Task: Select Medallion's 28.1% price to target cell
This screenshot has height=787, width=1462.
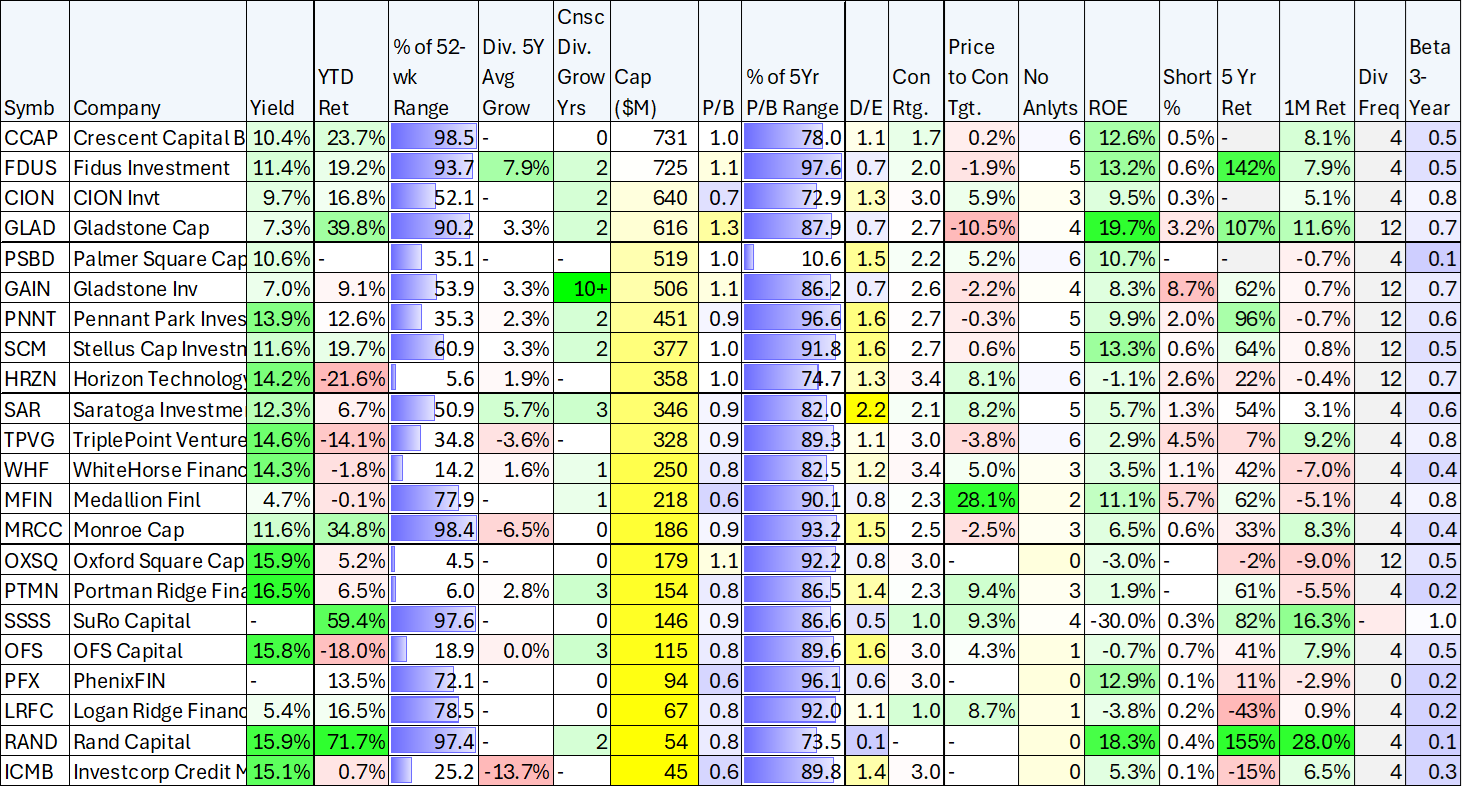Action: (980, 499)
